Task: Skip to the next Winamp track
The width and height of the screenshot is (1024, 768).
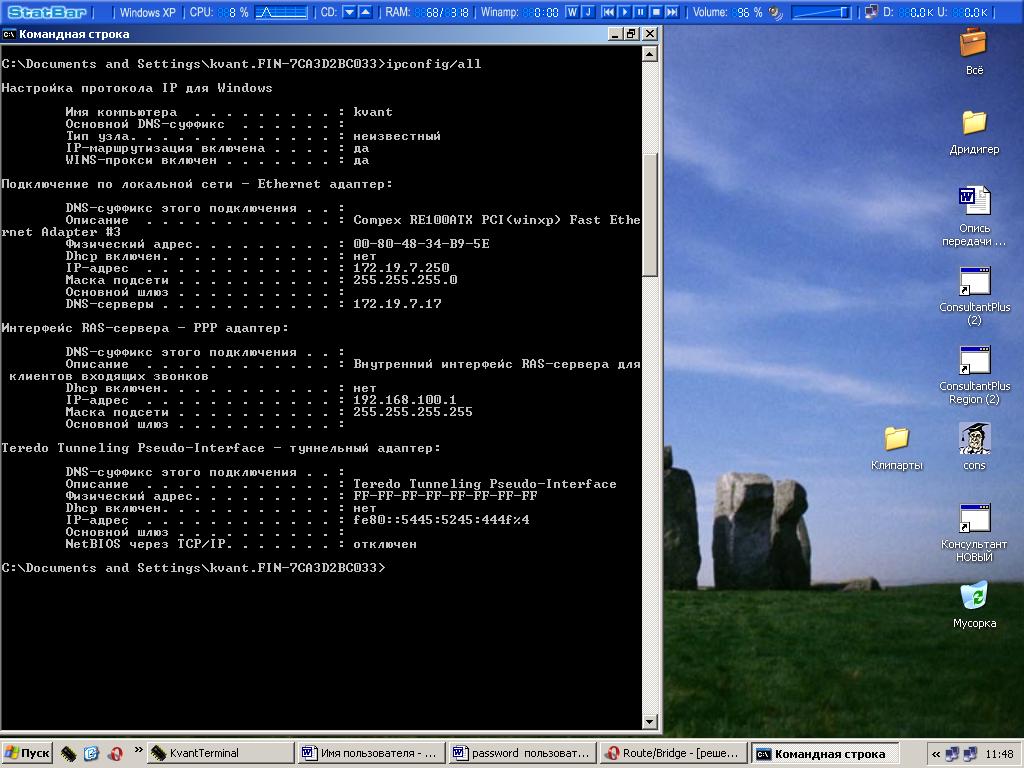Action: pos(672,12)
